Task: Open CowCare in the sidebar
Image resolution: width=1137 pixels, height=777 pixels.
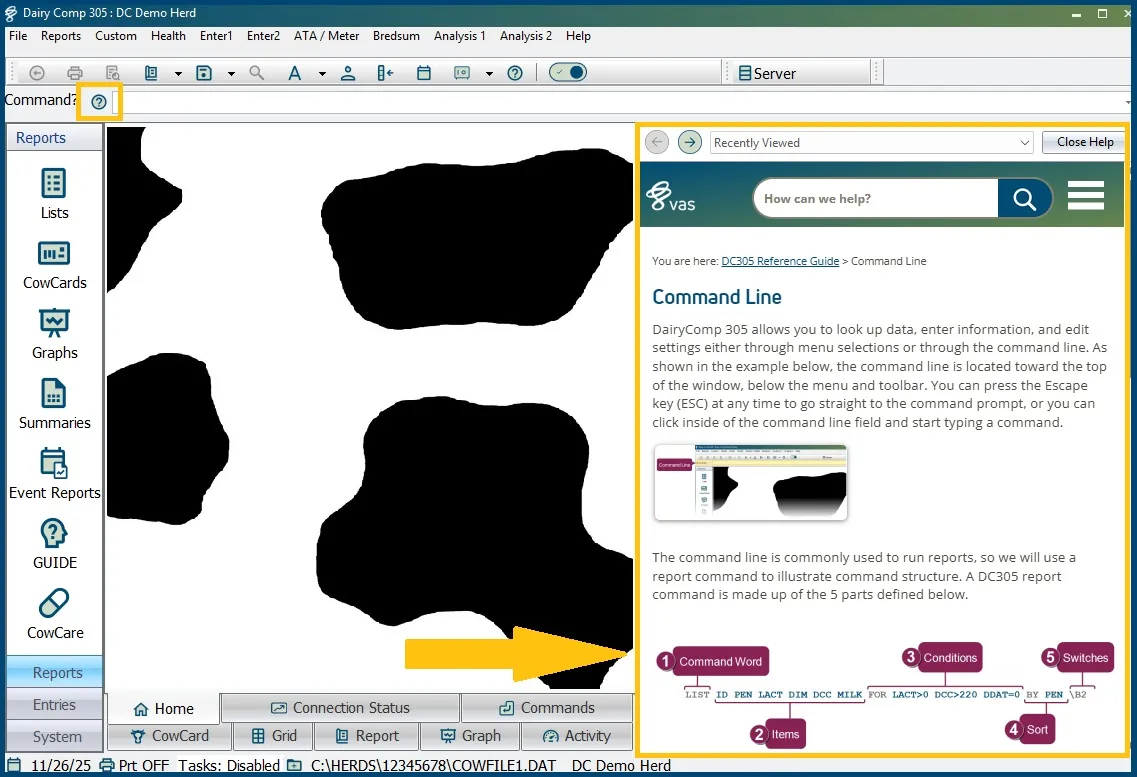Action: coord(54,615)
